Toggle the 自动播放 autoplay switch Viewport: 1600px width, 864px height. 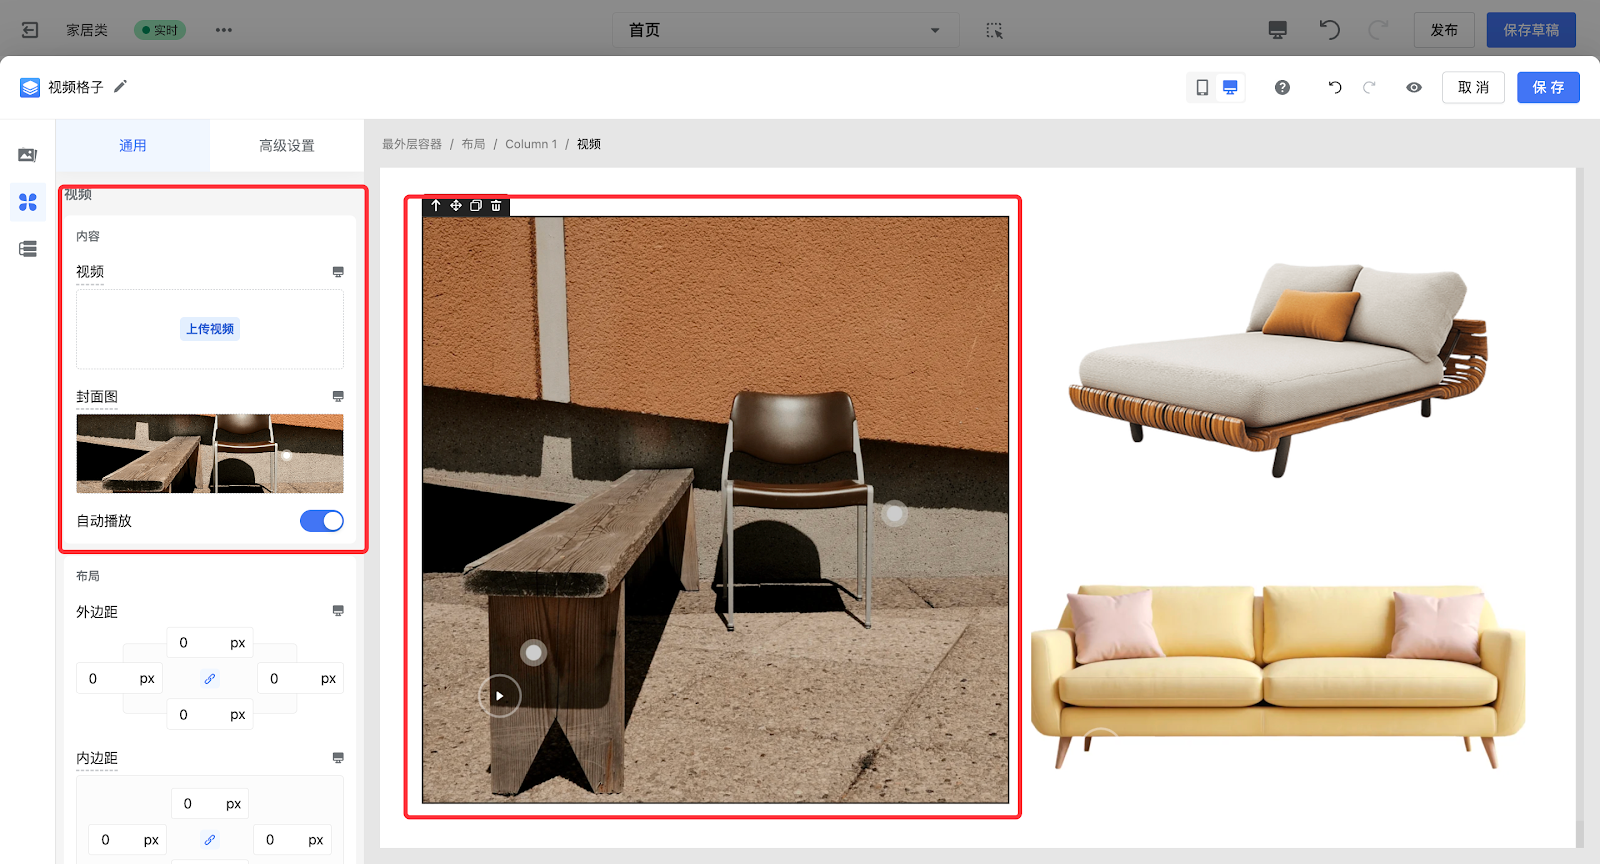pyautogui.click(x=321, y=521)
